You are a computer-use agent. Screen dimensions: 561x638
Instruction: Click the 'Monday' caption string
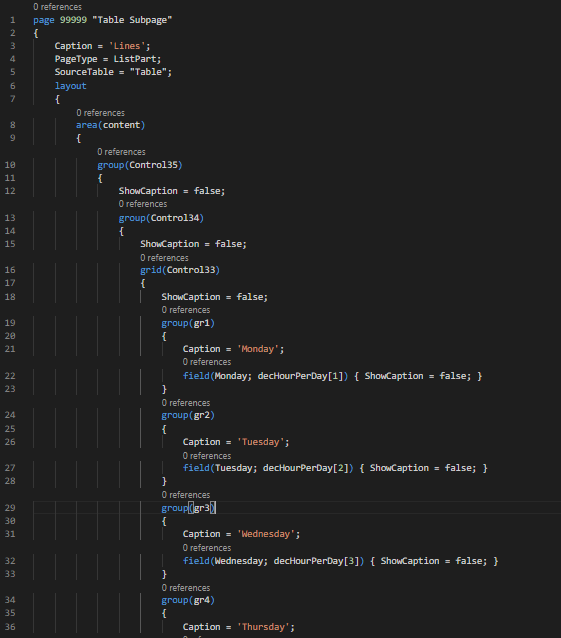[258, 349]
